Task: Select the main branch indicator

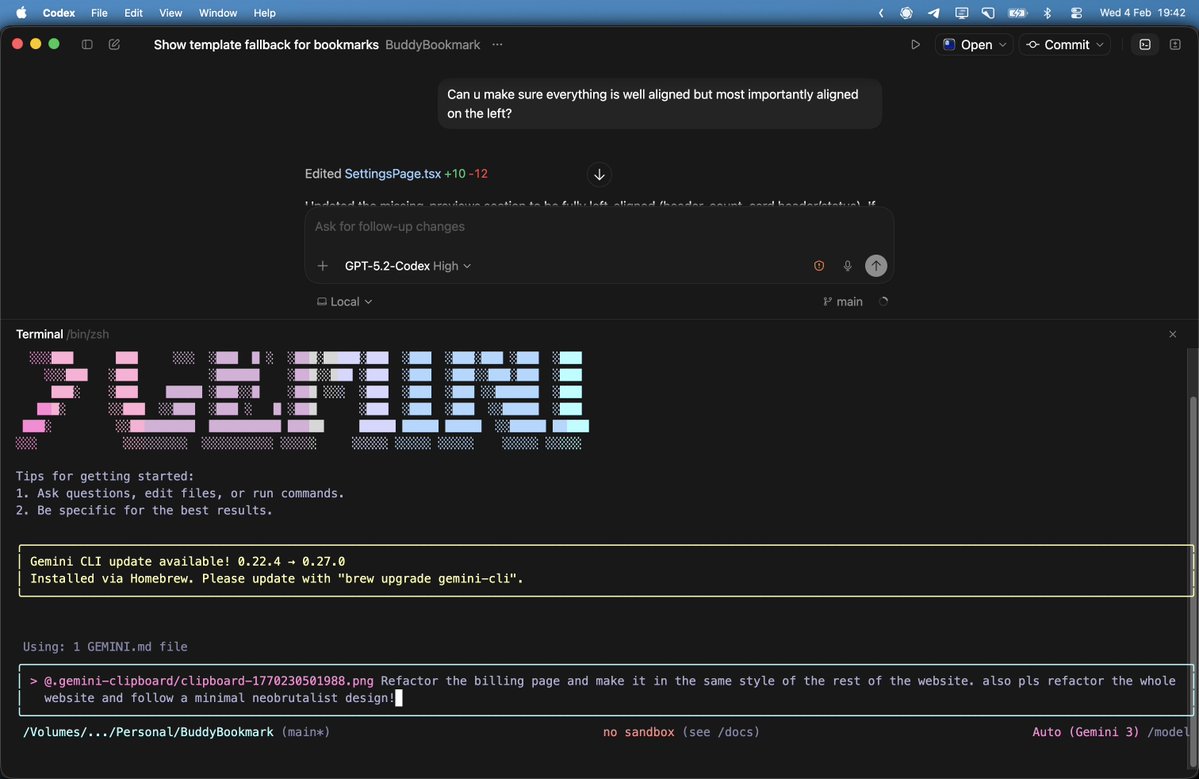Action: pos(843,301)
